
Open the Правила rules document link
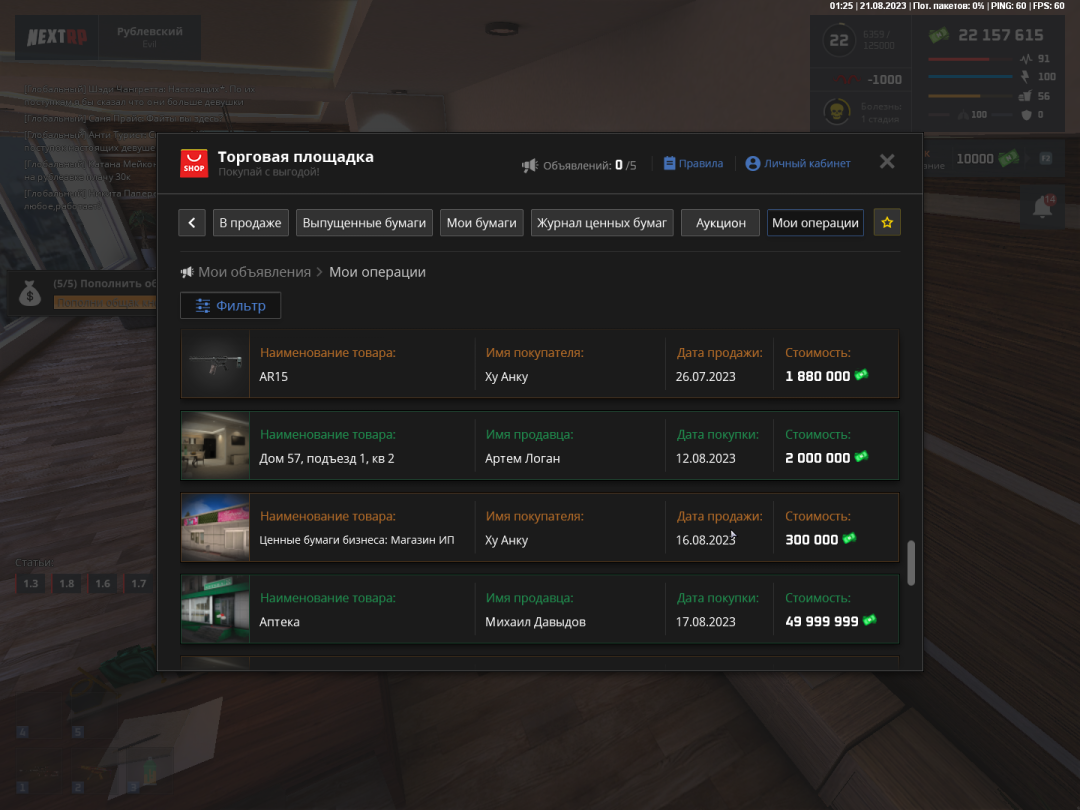(x=693, y=163)
